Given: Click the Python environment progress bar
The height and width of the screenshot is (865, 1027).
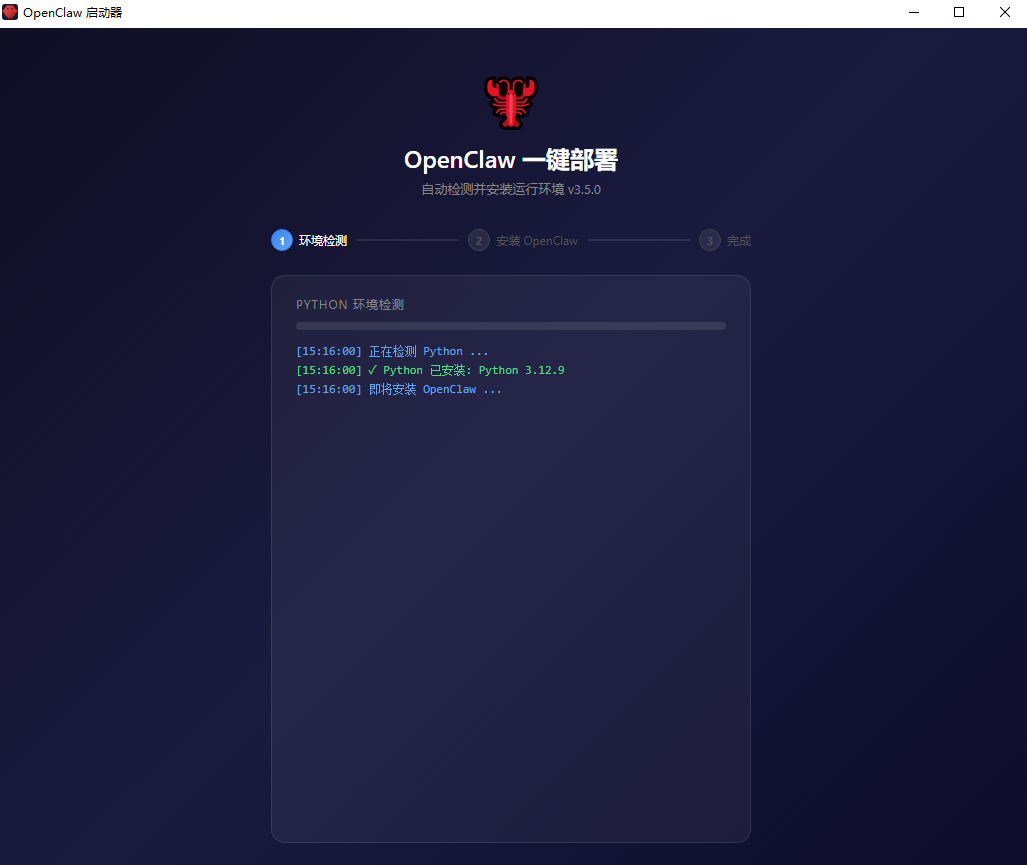Looking at the screenshot, I should 511,326.
